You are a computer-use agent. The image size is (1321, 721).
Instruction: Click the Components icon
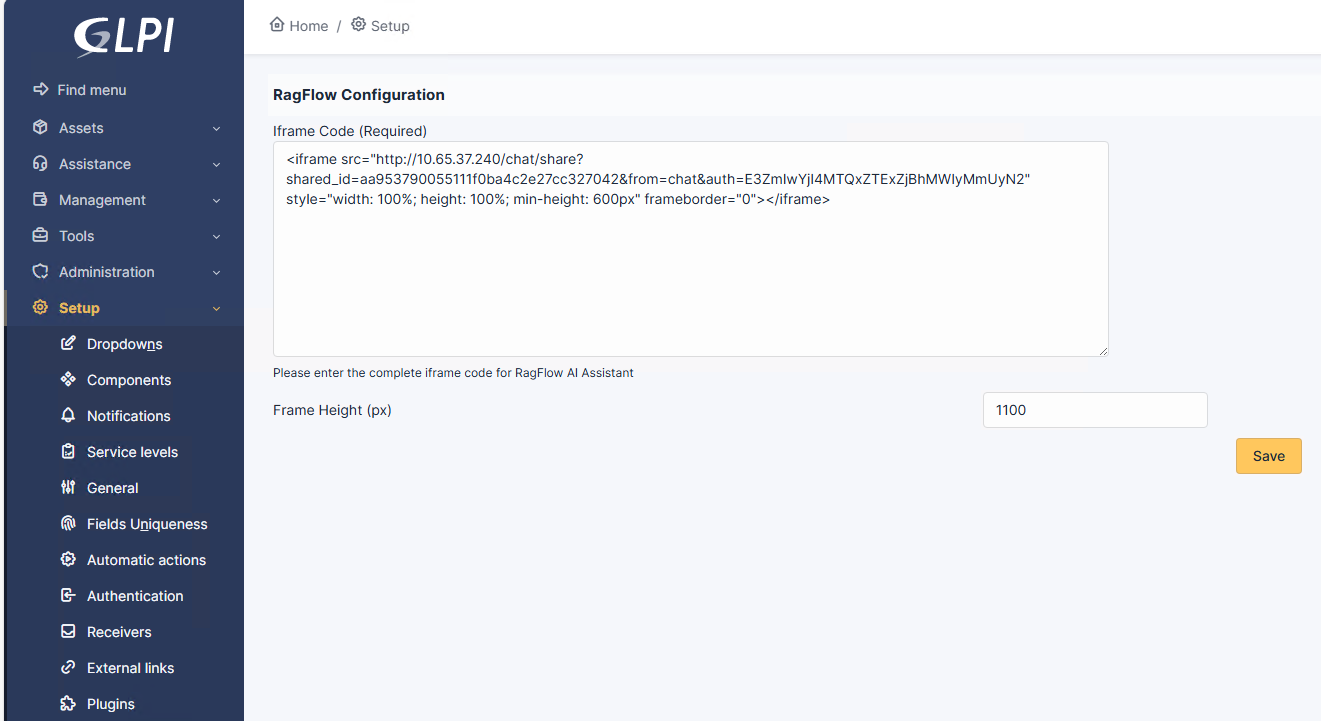tap(68, 380)
